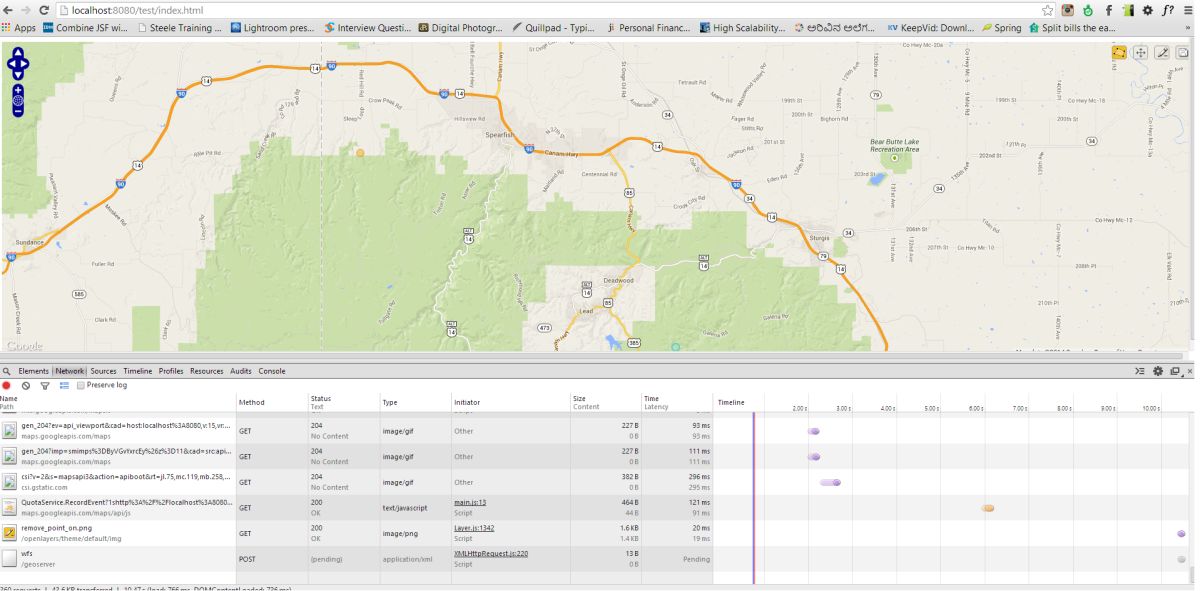The image size is (1200, 591).
Task: Sort requests by Status column header
Action: [342, 402]
